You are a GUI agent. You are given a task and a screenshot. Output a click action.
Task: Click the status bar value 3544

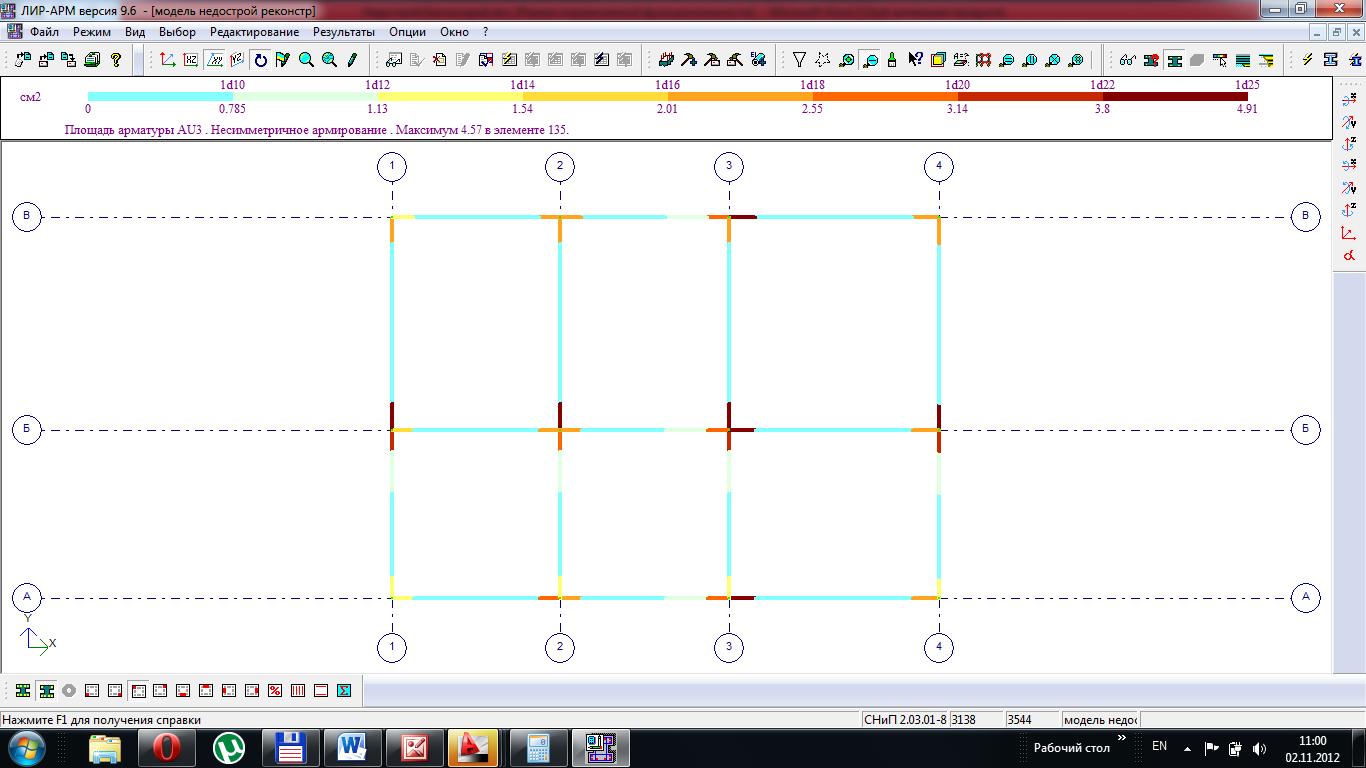tap(1032, 719)
